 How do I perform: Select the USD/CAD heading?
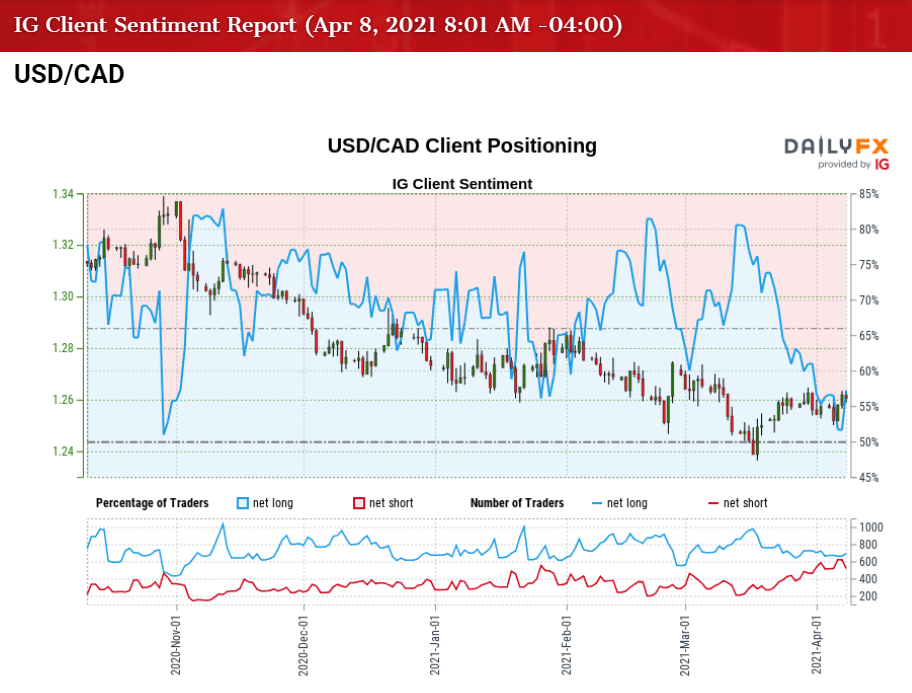pyautogui.click(x=69, y=75)
